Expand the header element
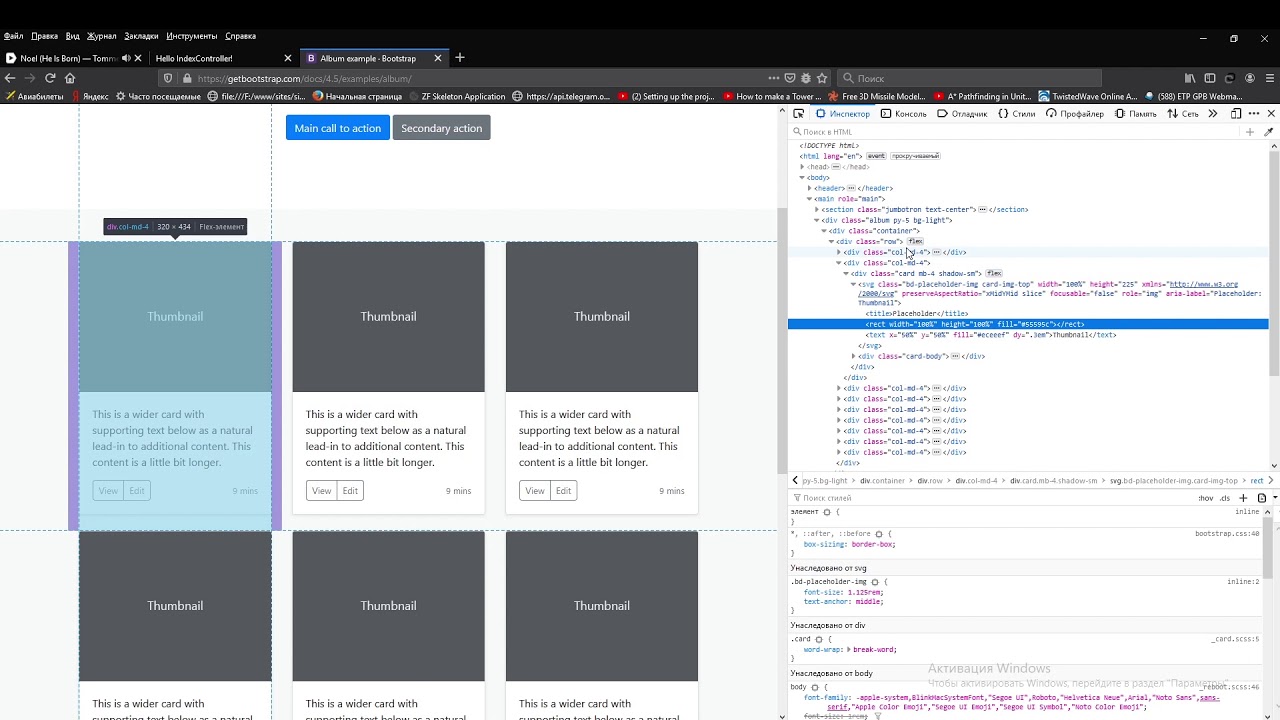This screenshot has width=1280, height=720. [x=810, y=188]
